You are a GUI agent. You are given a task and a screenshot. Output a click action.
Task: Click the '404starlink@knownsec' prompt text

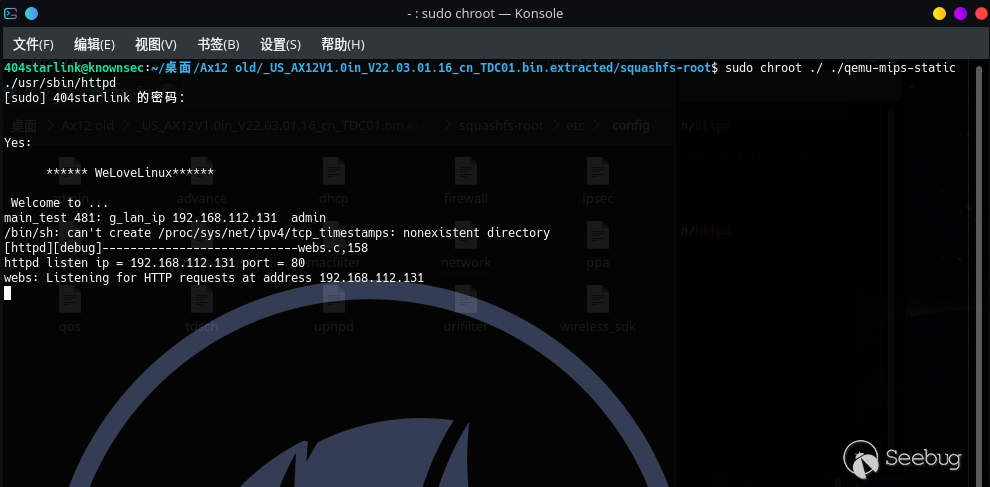(75, 68)
